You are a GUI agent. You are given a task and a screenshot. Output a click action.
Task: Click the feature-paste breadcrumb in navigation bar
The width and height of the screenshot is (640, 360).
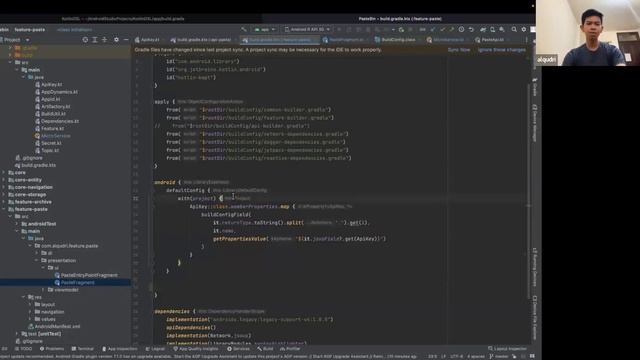point(30,30)
